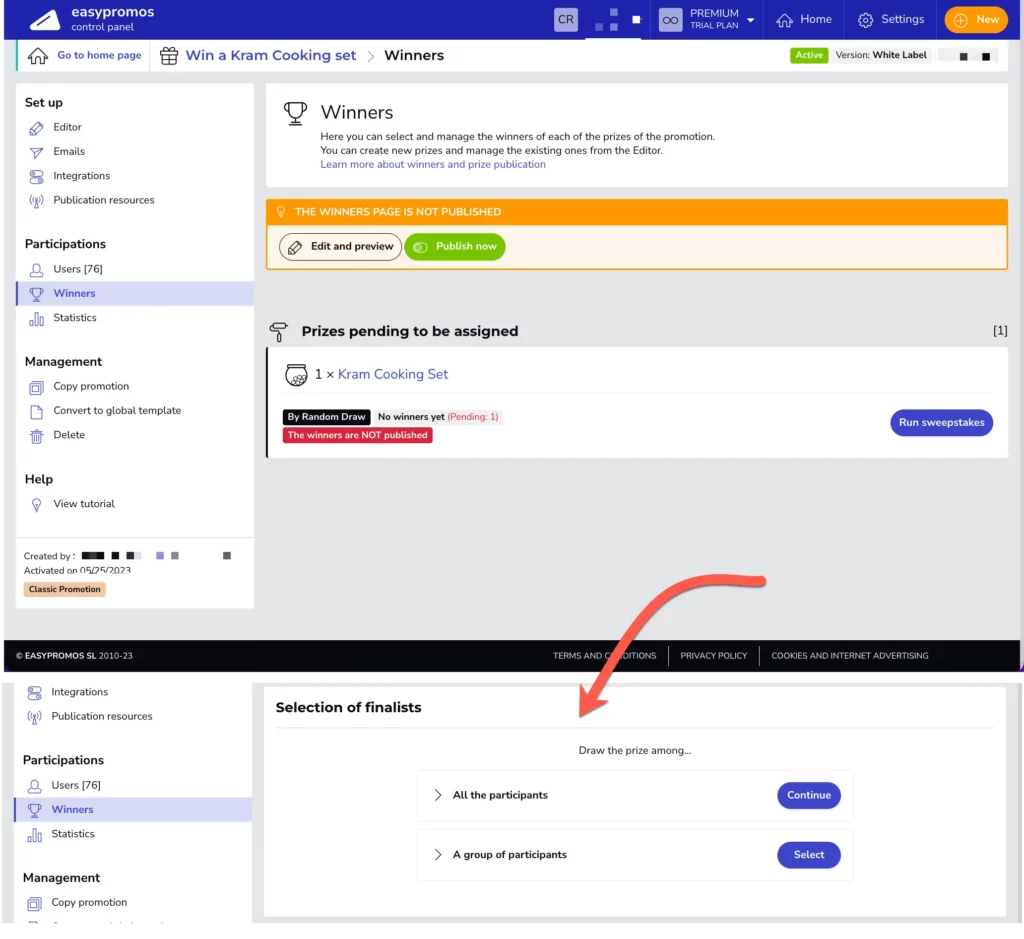Open the Win a Kram Cooking set breadcrumb
The width and height of the screenshot is (1024, 939).
270,56
